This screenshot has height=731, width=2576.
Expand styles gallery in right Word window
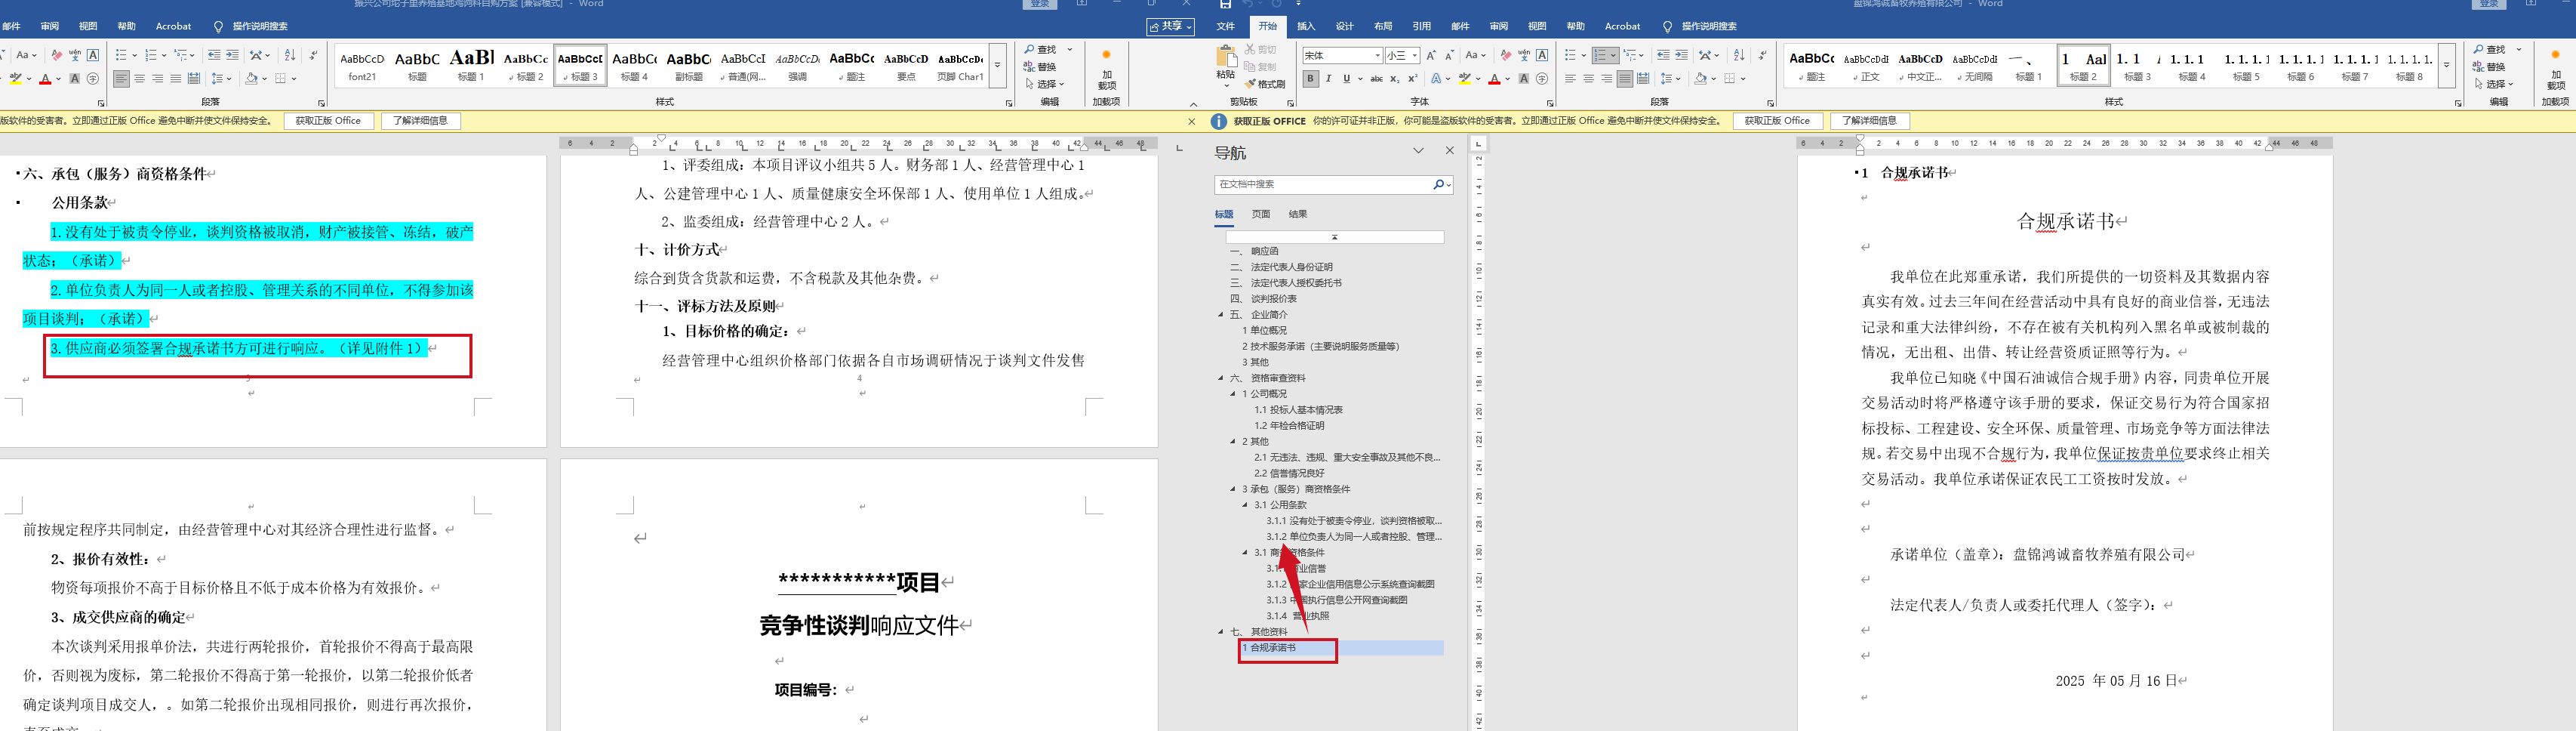click(x=2446, y=65)
